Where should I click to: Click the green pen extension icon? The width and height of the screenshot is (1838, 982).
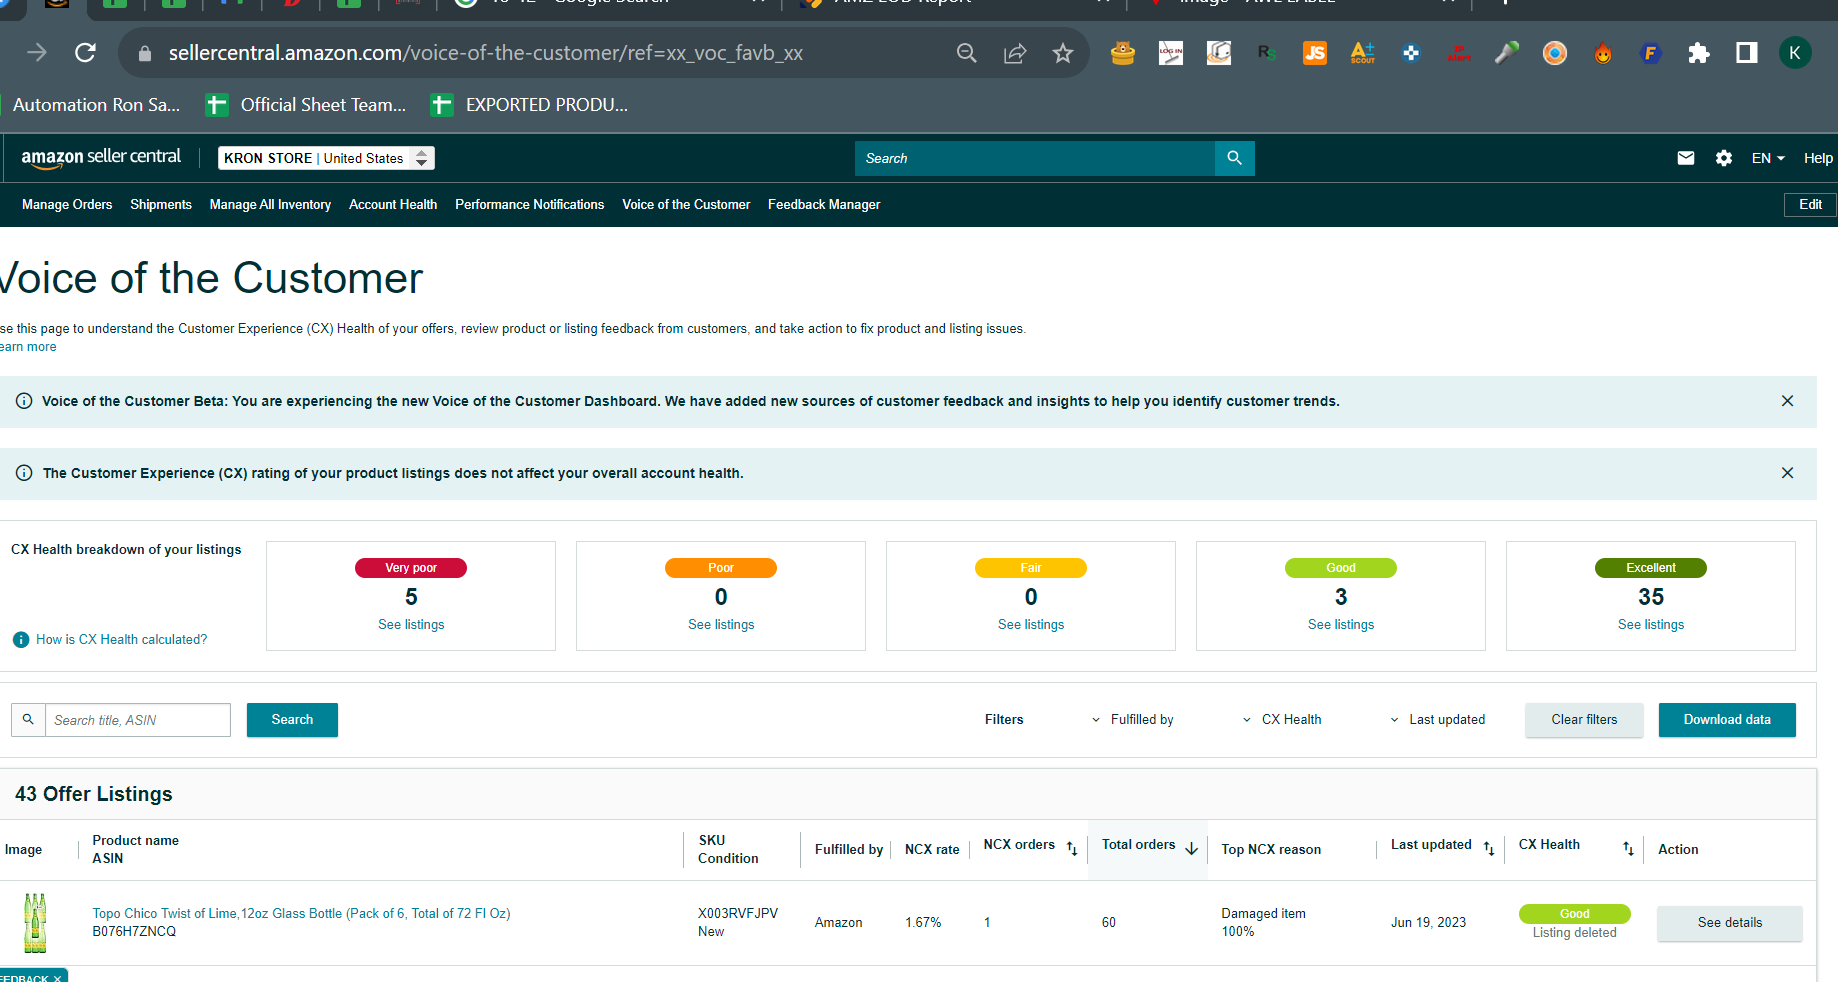1507,53
